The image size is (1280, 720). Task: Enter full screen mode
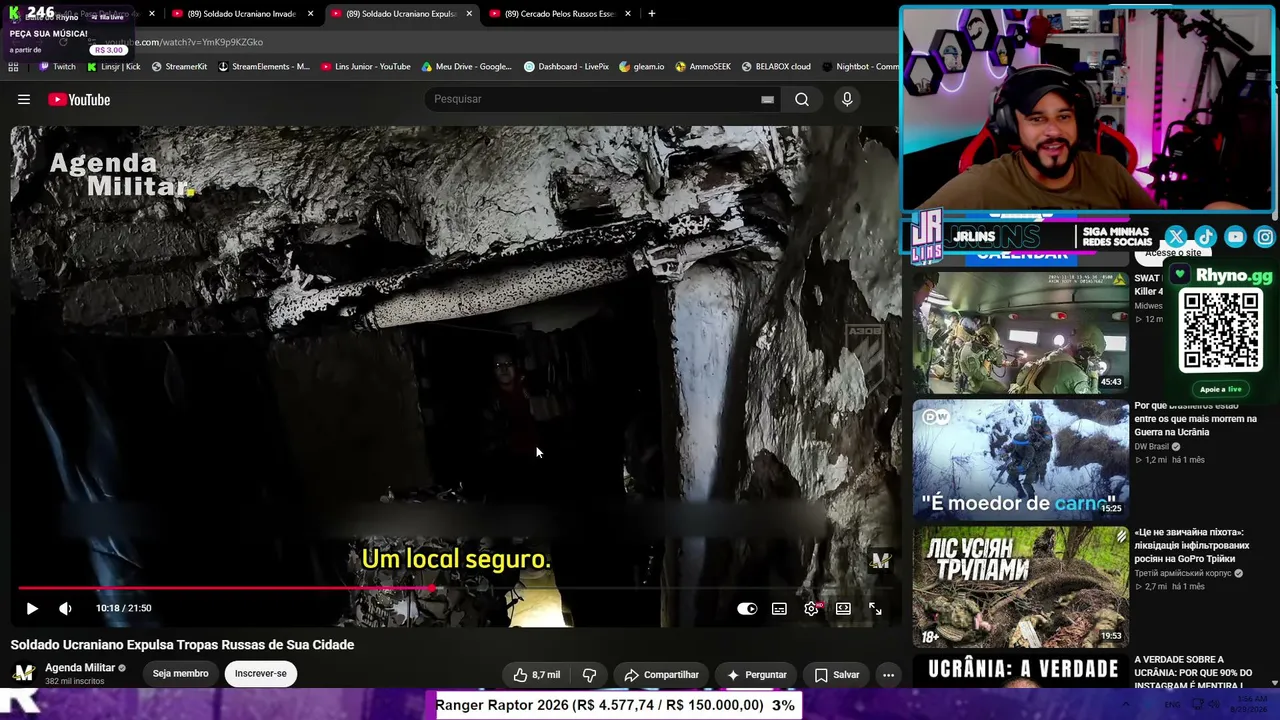[x=875, y=608]
